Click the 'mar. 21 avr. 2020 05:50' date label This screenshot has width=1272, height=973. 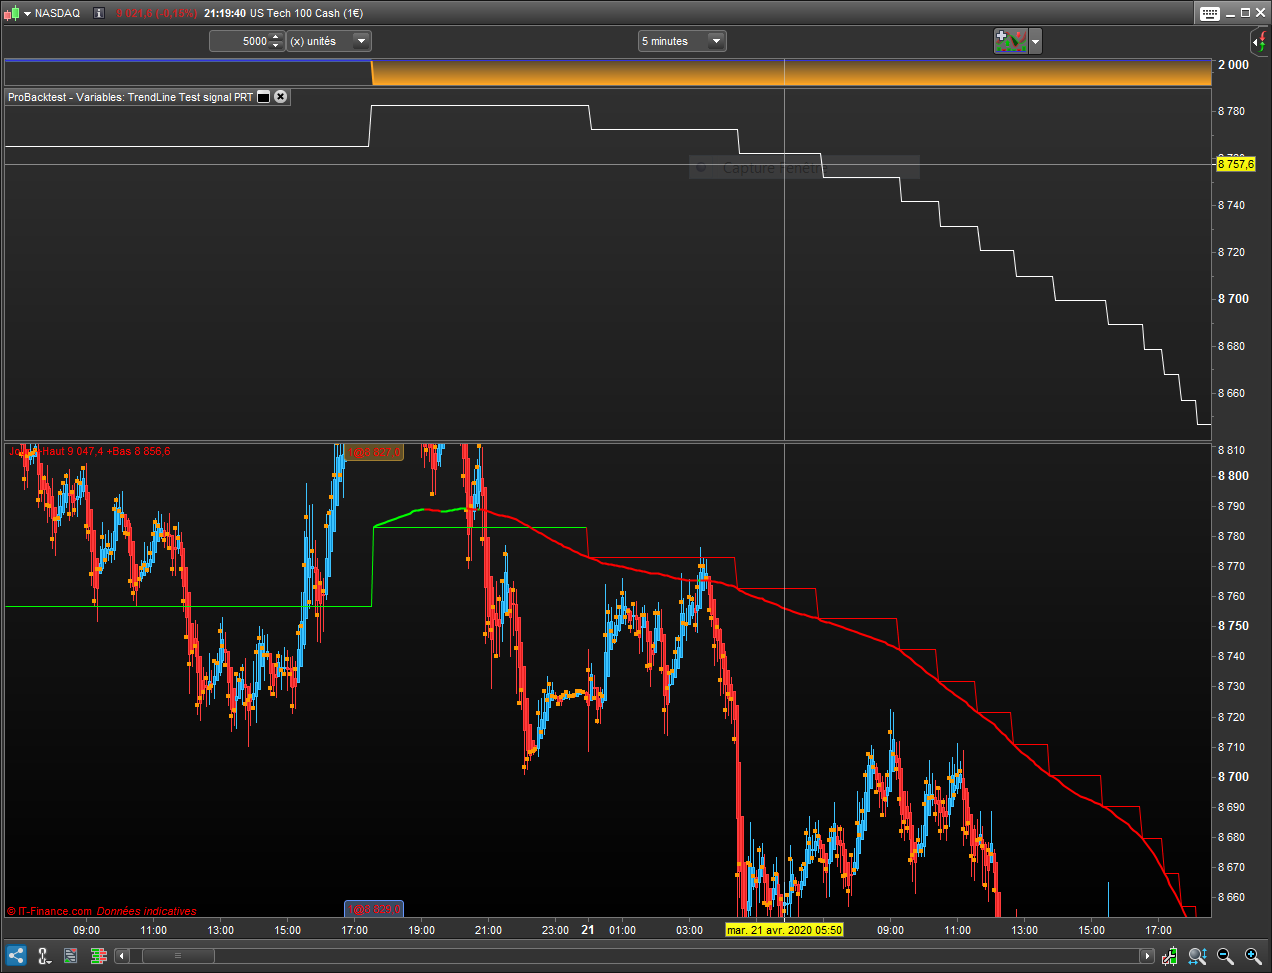coord(784,930)
